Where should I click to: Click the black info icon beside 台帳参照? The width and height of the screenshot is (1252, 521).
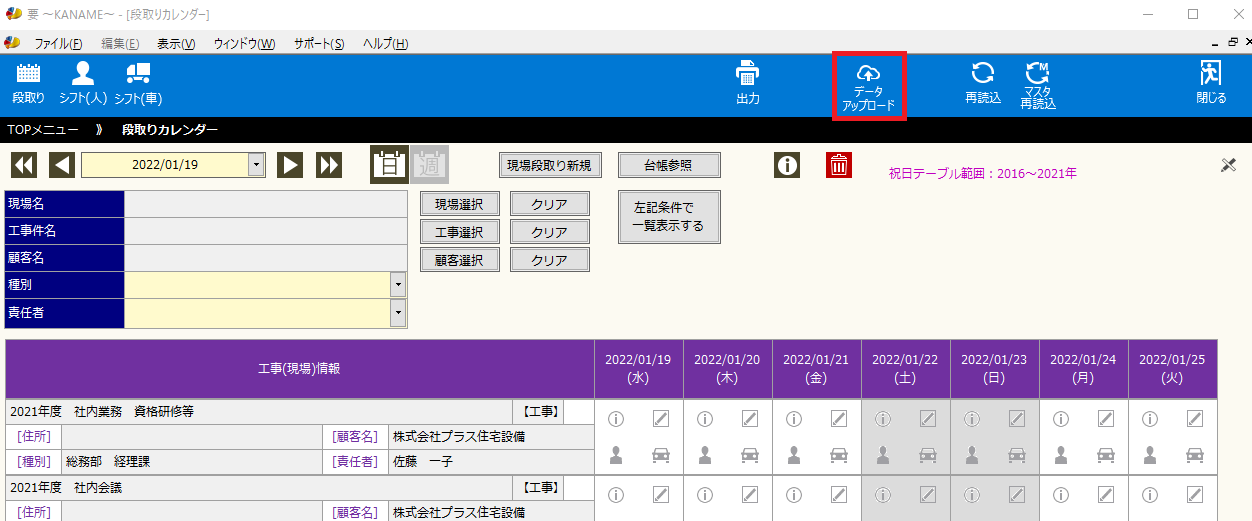click(787, 165)
